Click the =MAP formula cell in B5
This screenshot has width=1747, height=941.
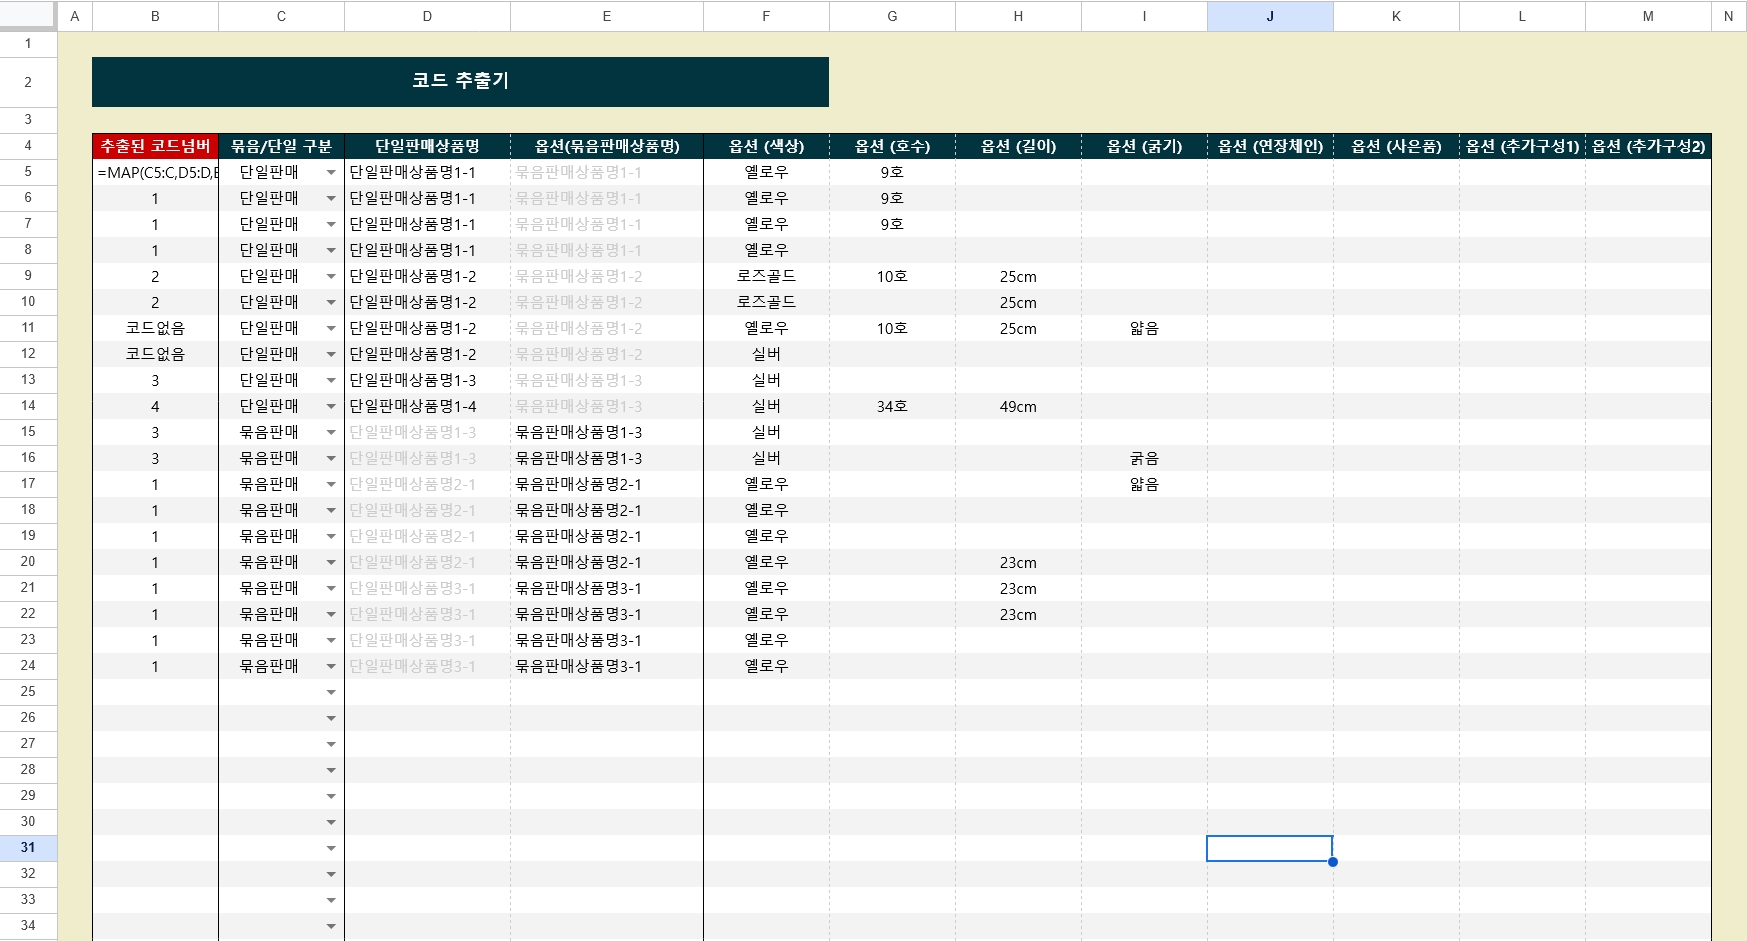[155, 172]
